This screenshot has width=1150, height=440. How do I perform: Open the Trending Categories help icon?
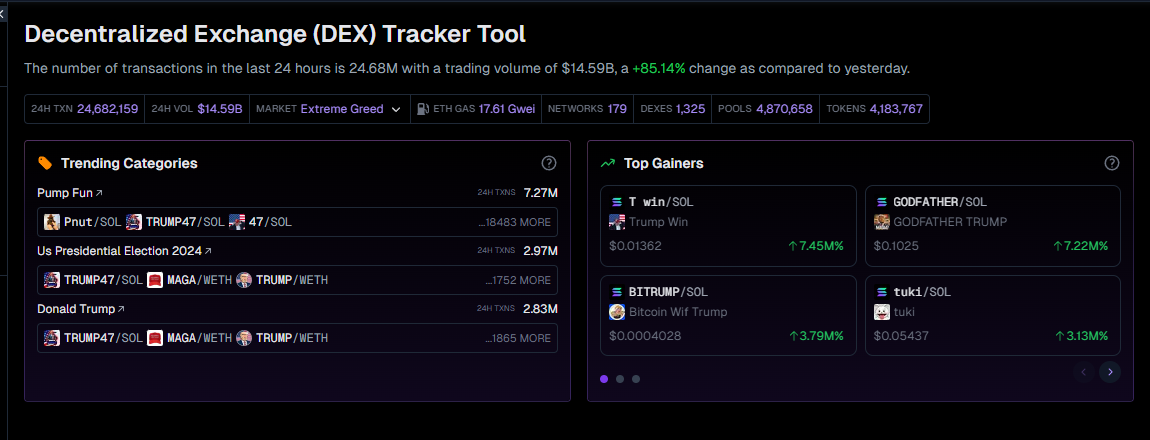[x=549, y=163]
